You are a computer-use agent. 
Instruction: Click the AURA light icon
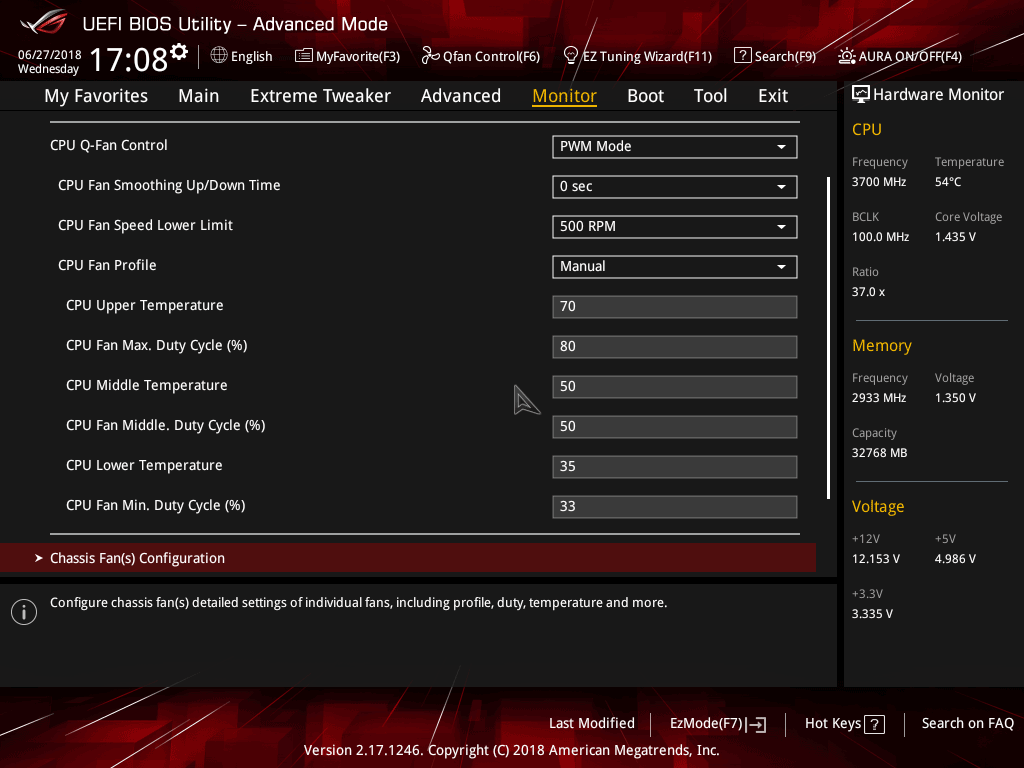click(x=846, y=56)
